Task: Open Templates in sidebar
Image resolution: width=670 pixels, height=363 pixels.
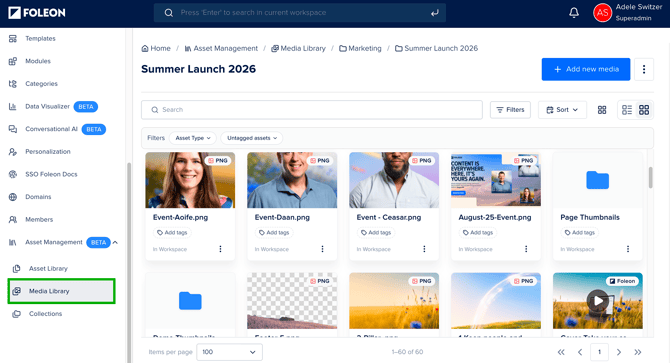Action: [40, 38]
